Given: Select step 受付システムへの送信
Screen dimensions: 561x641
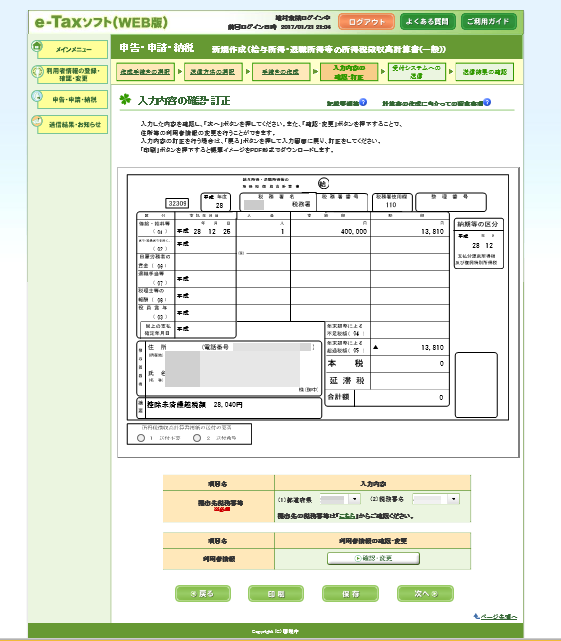Looking at the screenshot, I should click(x=416, y=72).
